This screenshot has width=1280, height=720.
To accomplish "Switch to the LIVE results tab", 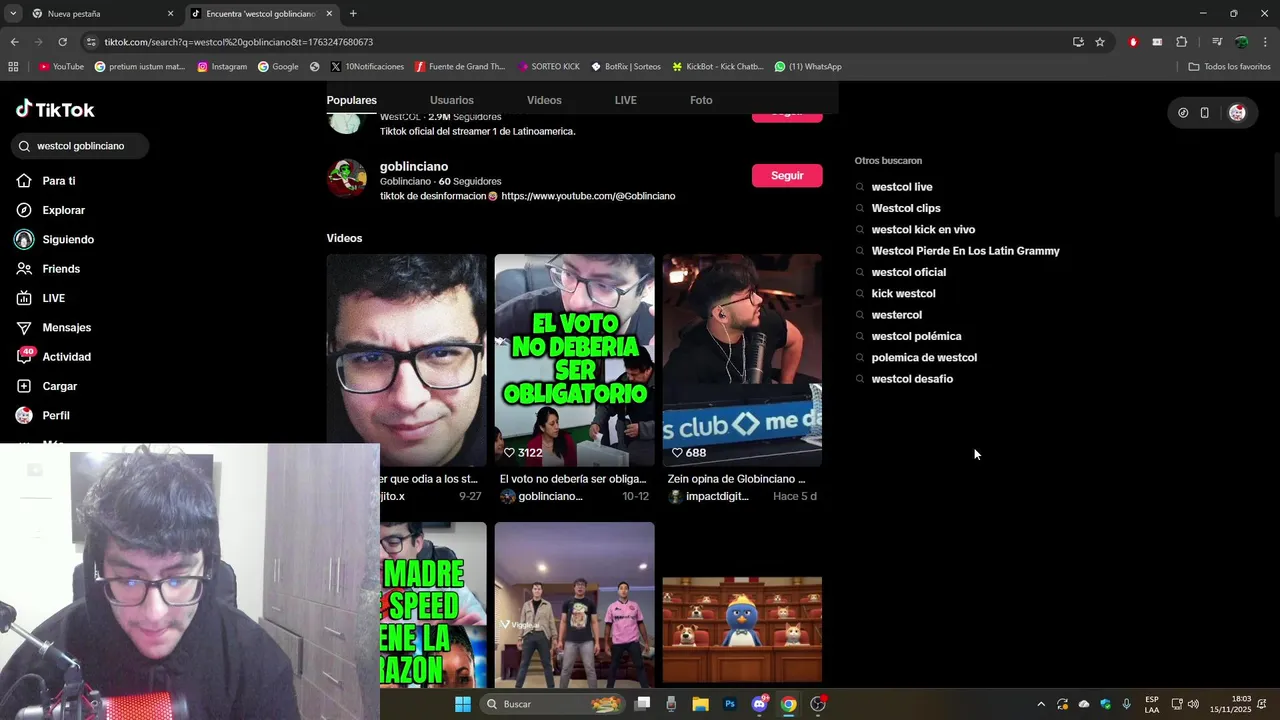I will pyautogui.click(x=626, y=100).
